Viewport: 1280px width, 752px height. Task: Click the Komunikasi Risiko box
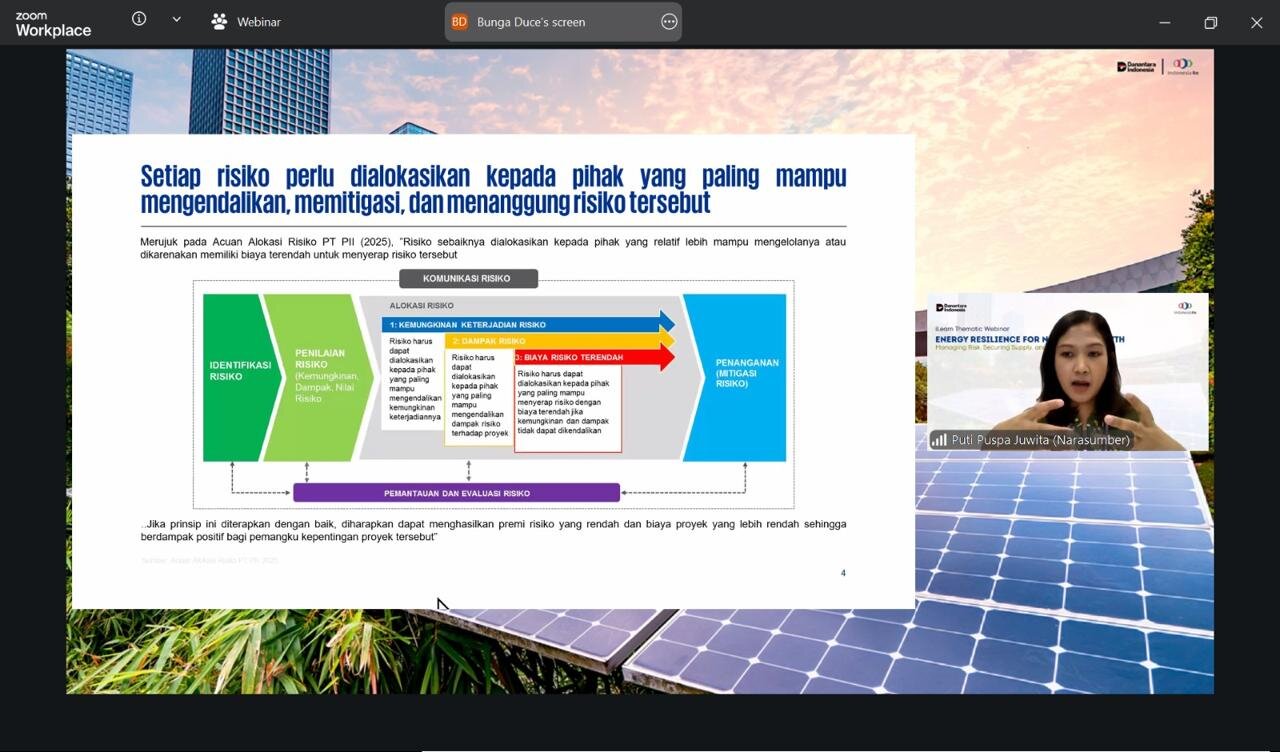[468, 278]
